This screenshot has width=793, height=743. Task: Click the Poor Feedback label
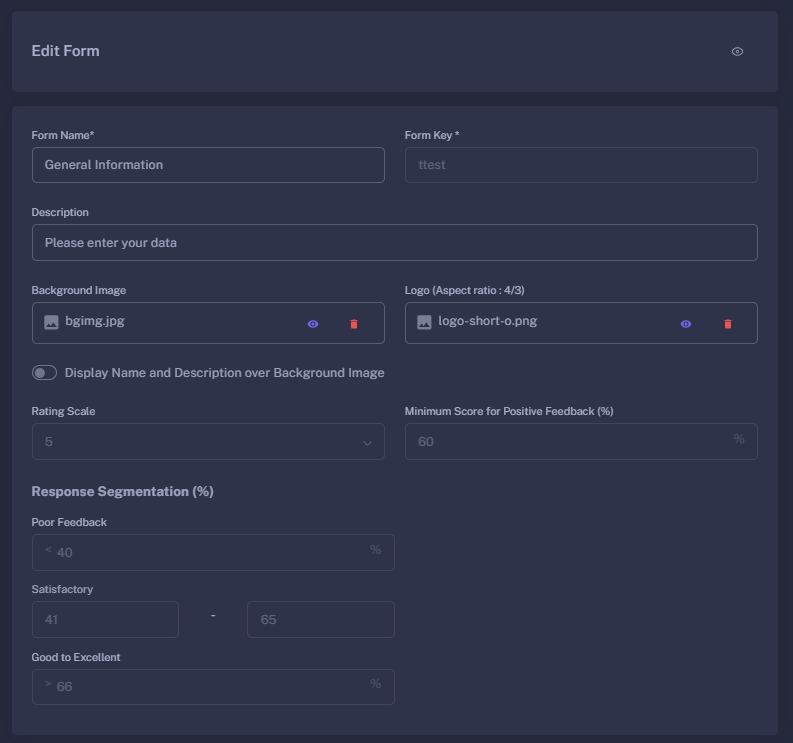point(69,522)
